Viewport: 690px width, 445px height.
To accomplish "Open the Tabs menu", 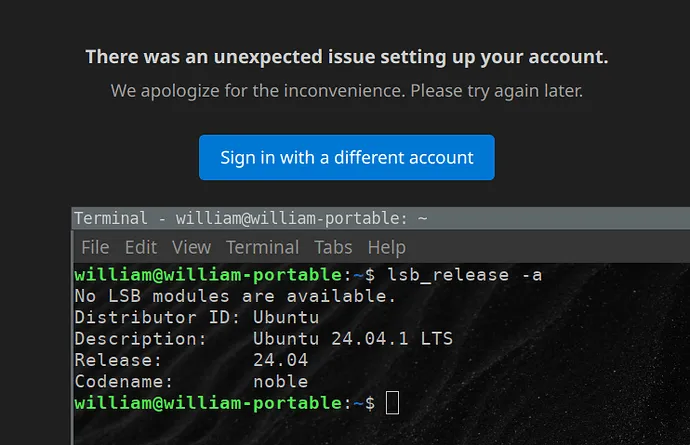I will [x=333, y=247].
